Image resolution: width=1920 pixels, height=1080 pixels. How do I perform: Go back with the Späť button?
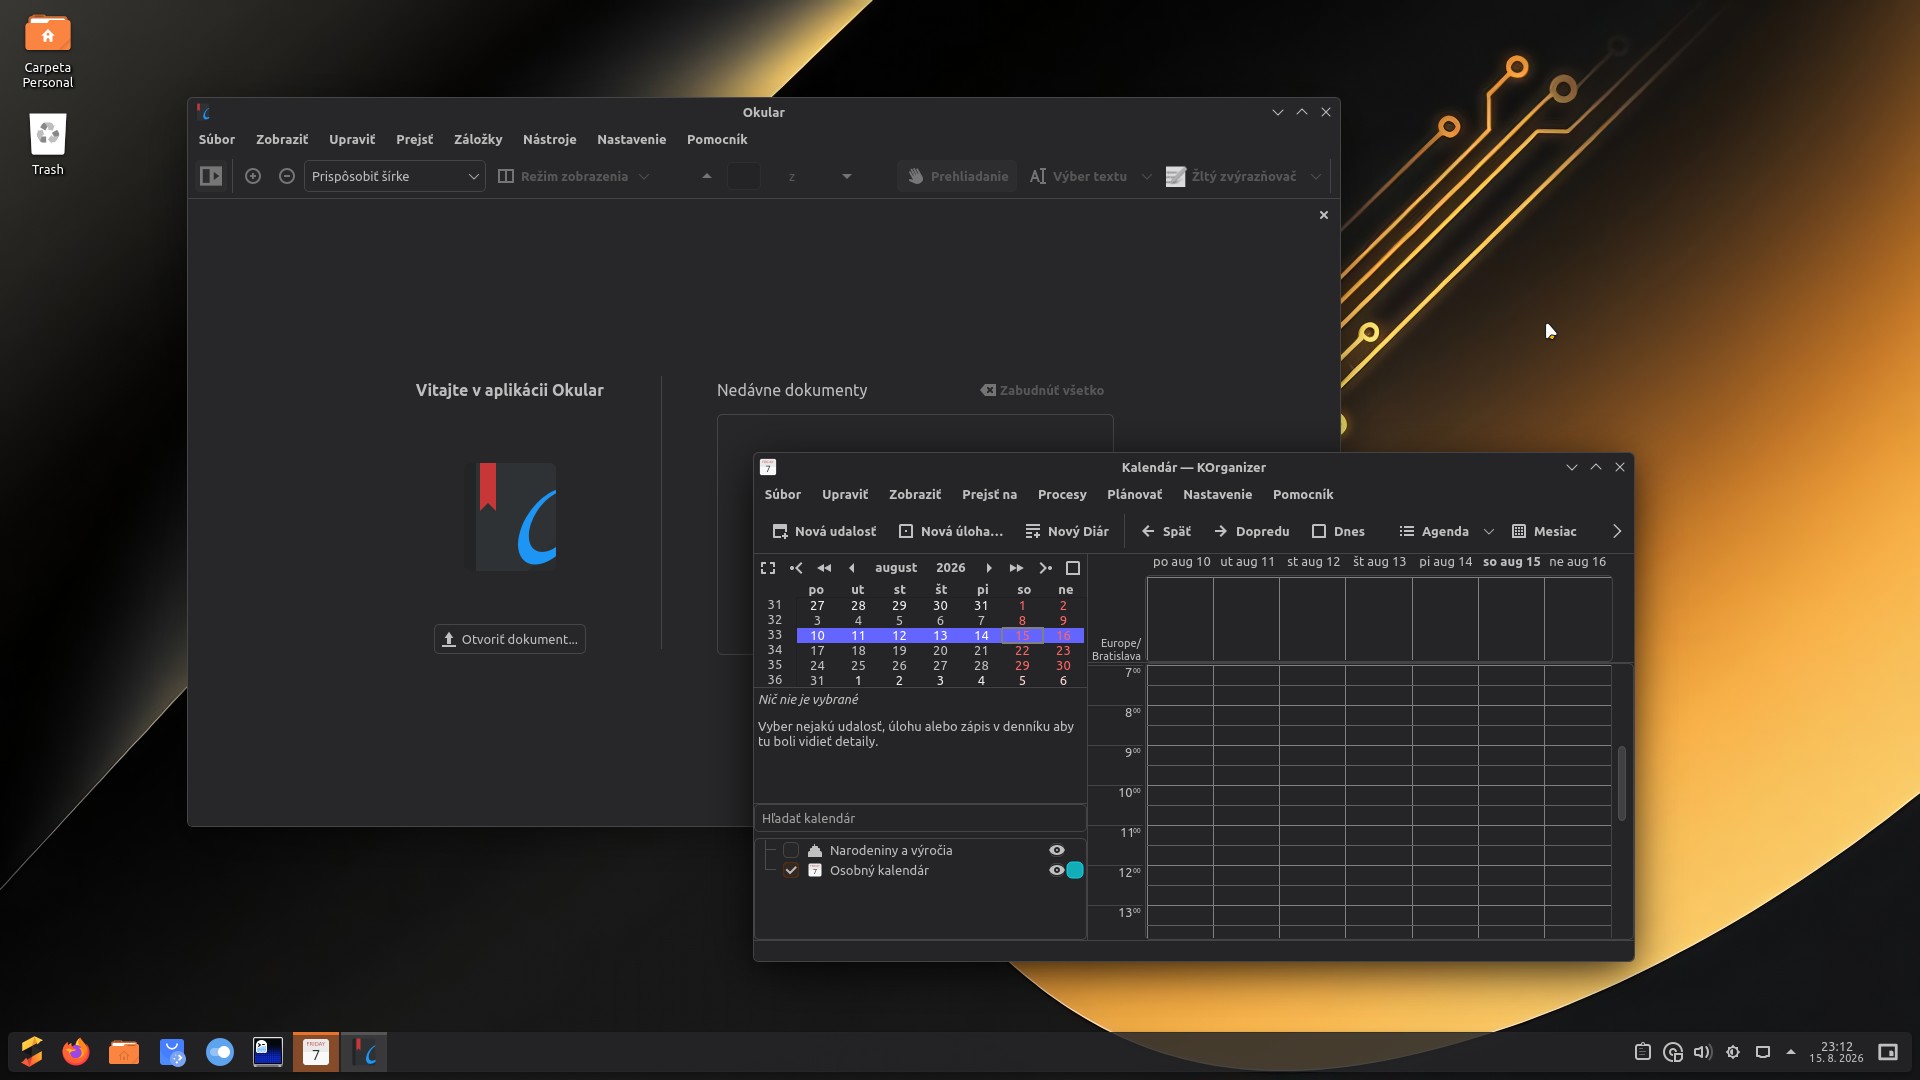[1166, 532]
